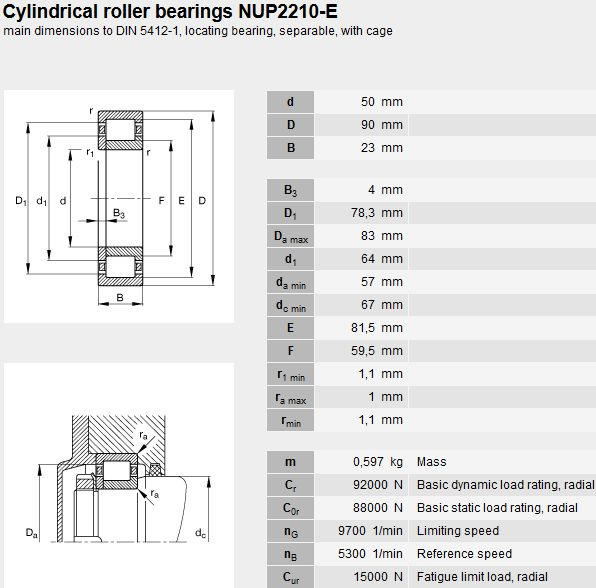
Task: Click the ra max label cell
Action: click(290, 397)
